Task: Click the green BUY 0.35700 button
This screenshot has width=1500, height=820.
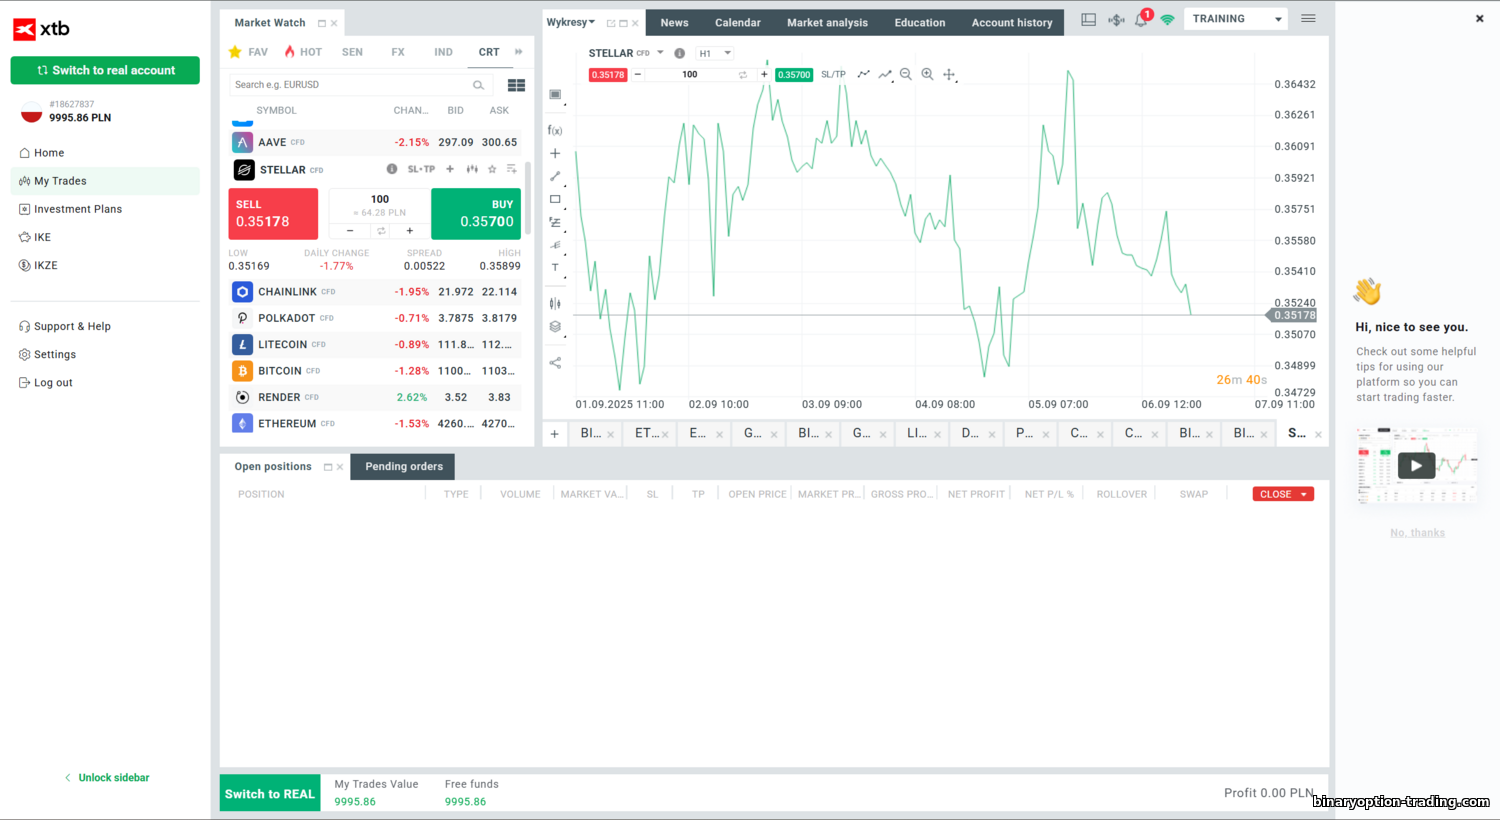Action: pyautogui.click(x=476, y=213)
